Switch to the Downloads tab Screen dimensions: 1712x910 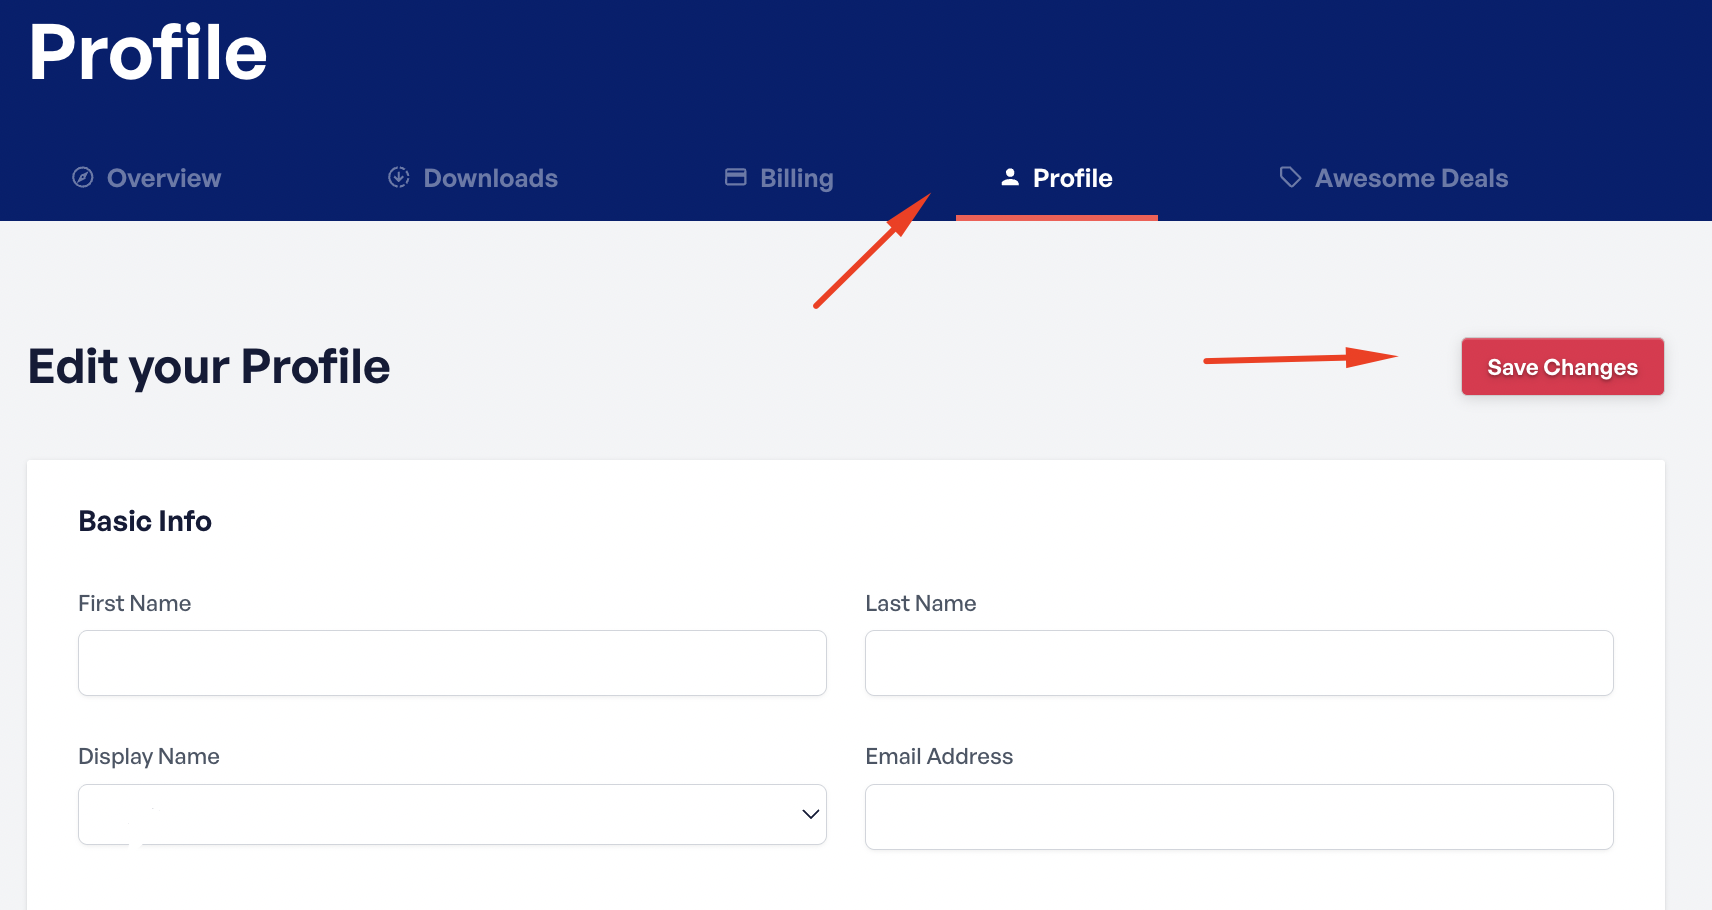(x=490, y=179)
